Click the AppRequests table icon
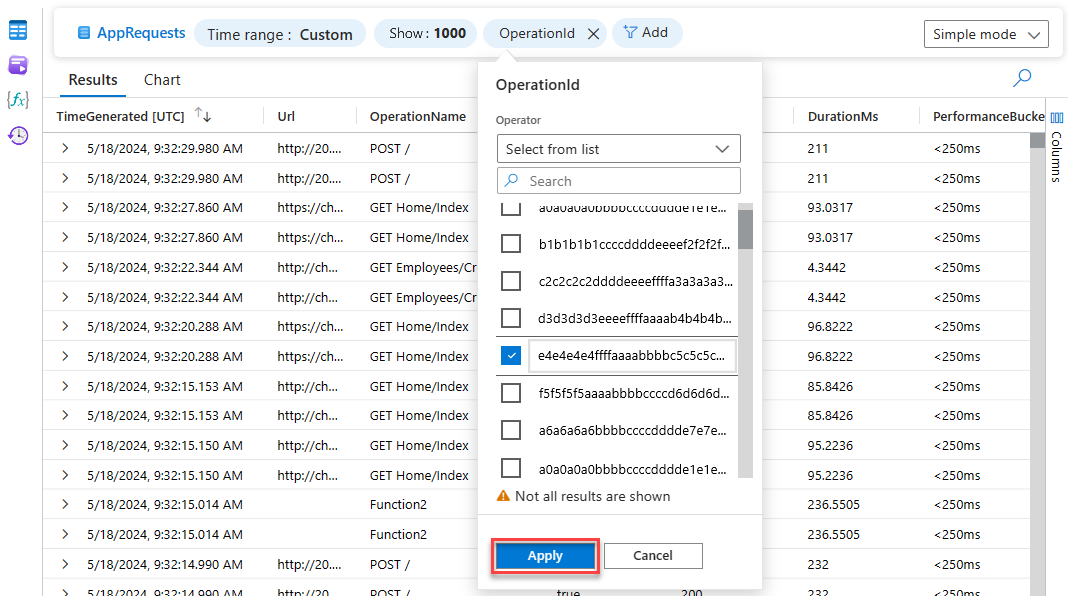The image size is (1081, 596). (x=83, y=33)
